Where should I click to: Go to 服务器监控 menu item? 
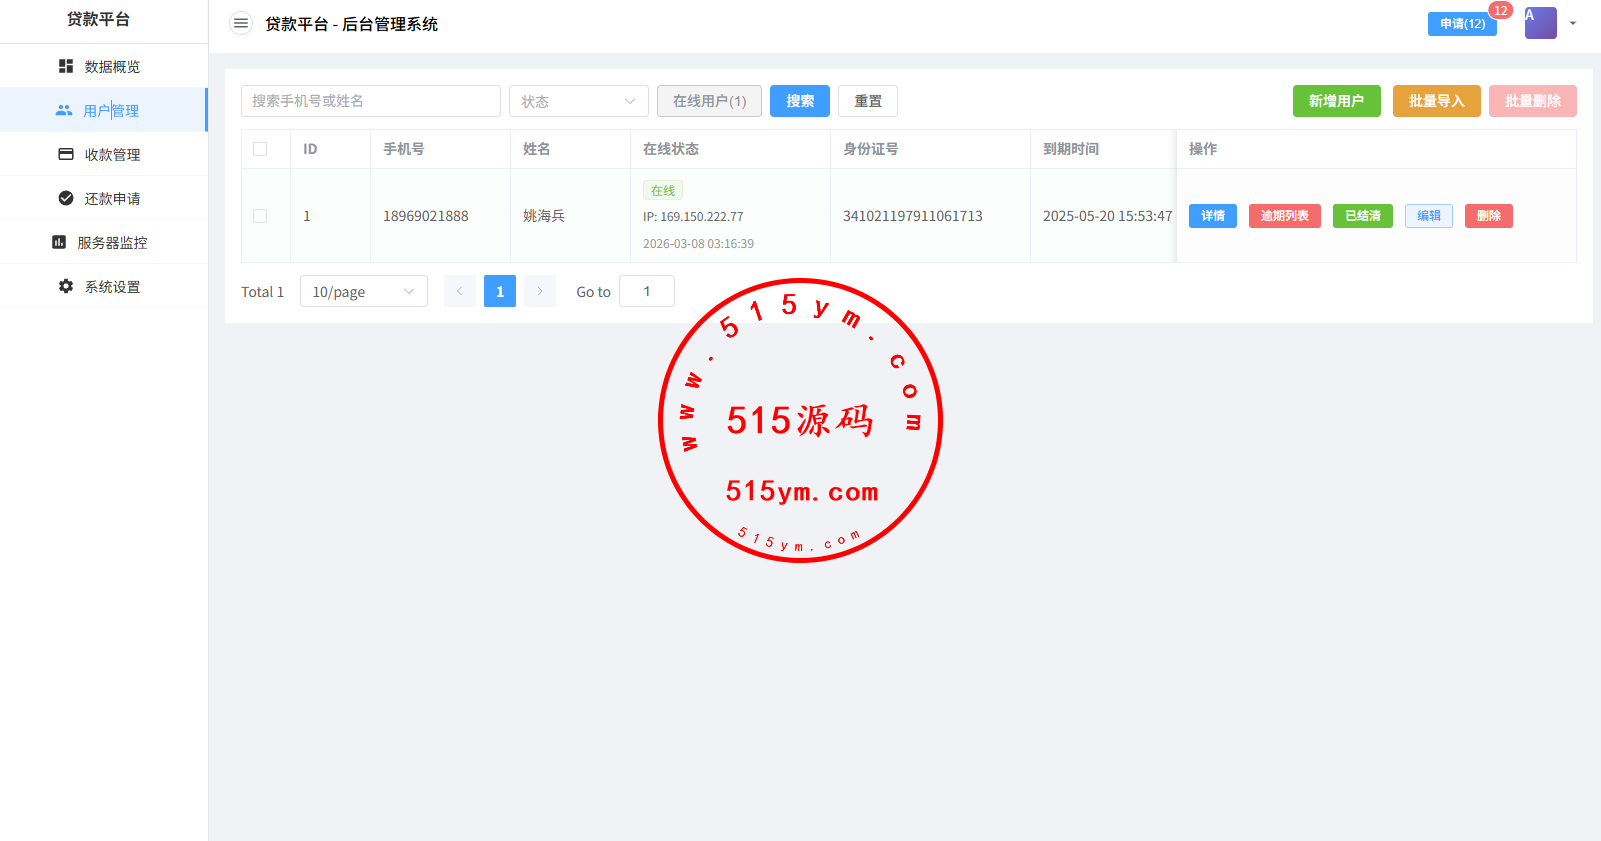(x=112, y=243)
